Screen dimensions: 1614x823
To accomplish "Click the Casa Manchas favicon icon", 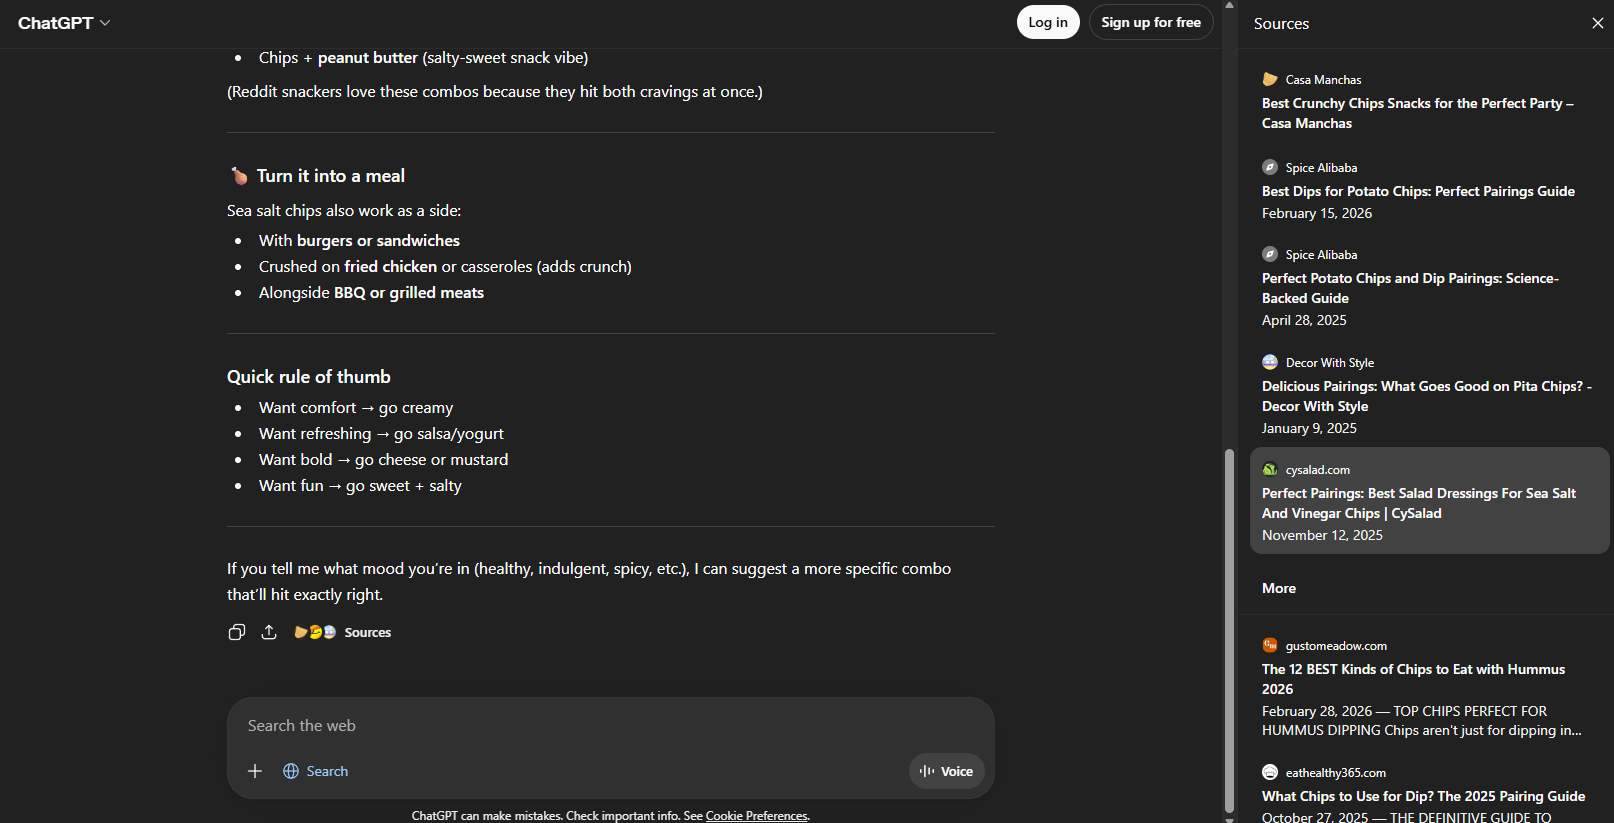I will click(x=1270, y=79).
